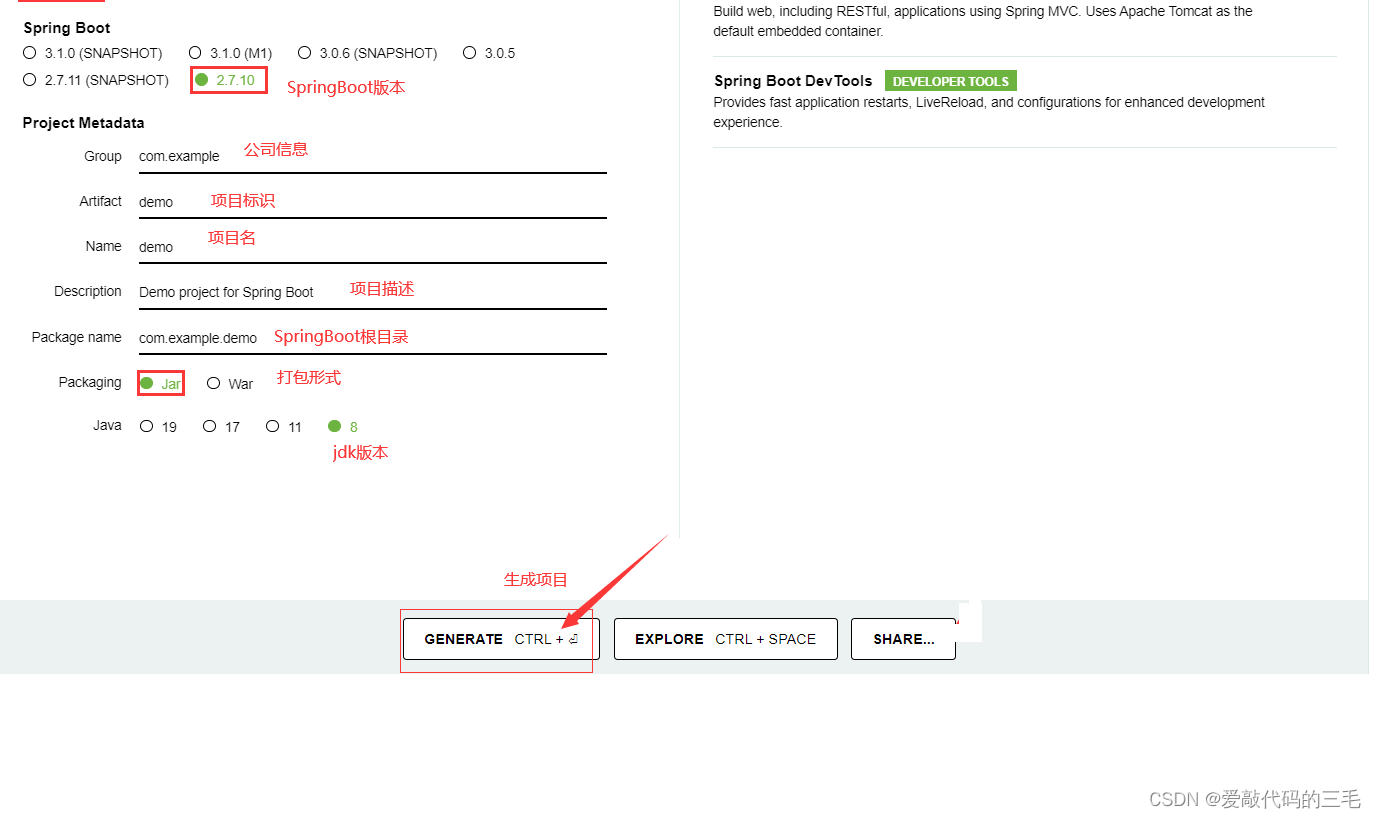The height and width of the screenshot is (818, 1376).
Task: Click the description mentioning Apache Tomcat
Action: pyautogui.click(x=983, y=21)
